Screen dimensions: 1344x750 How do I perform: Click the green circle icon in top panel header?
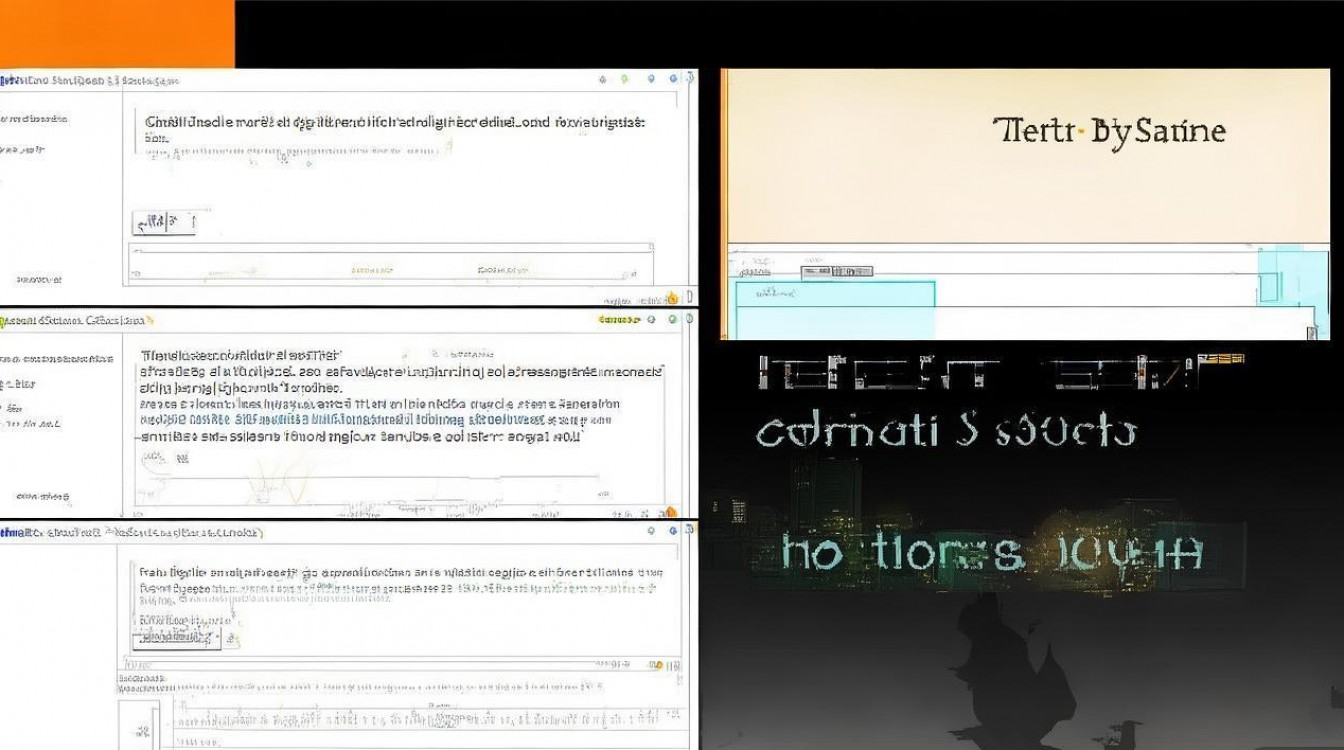click(624, 78)
